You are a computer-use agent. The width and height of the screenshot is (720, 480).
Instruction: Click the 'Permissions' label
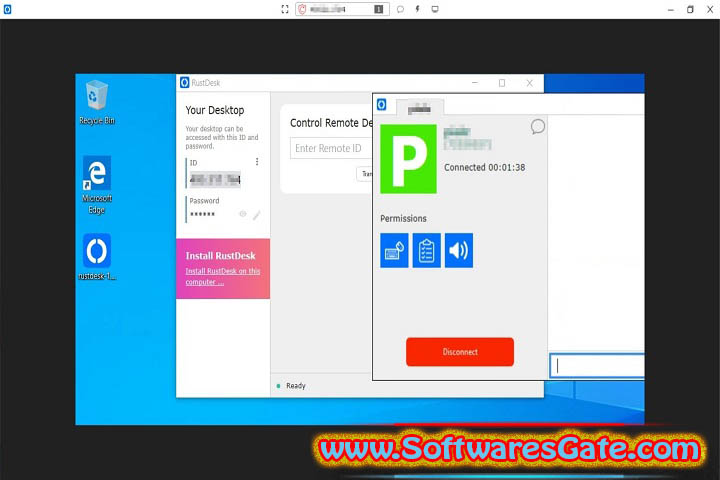(x=403, y=219)
